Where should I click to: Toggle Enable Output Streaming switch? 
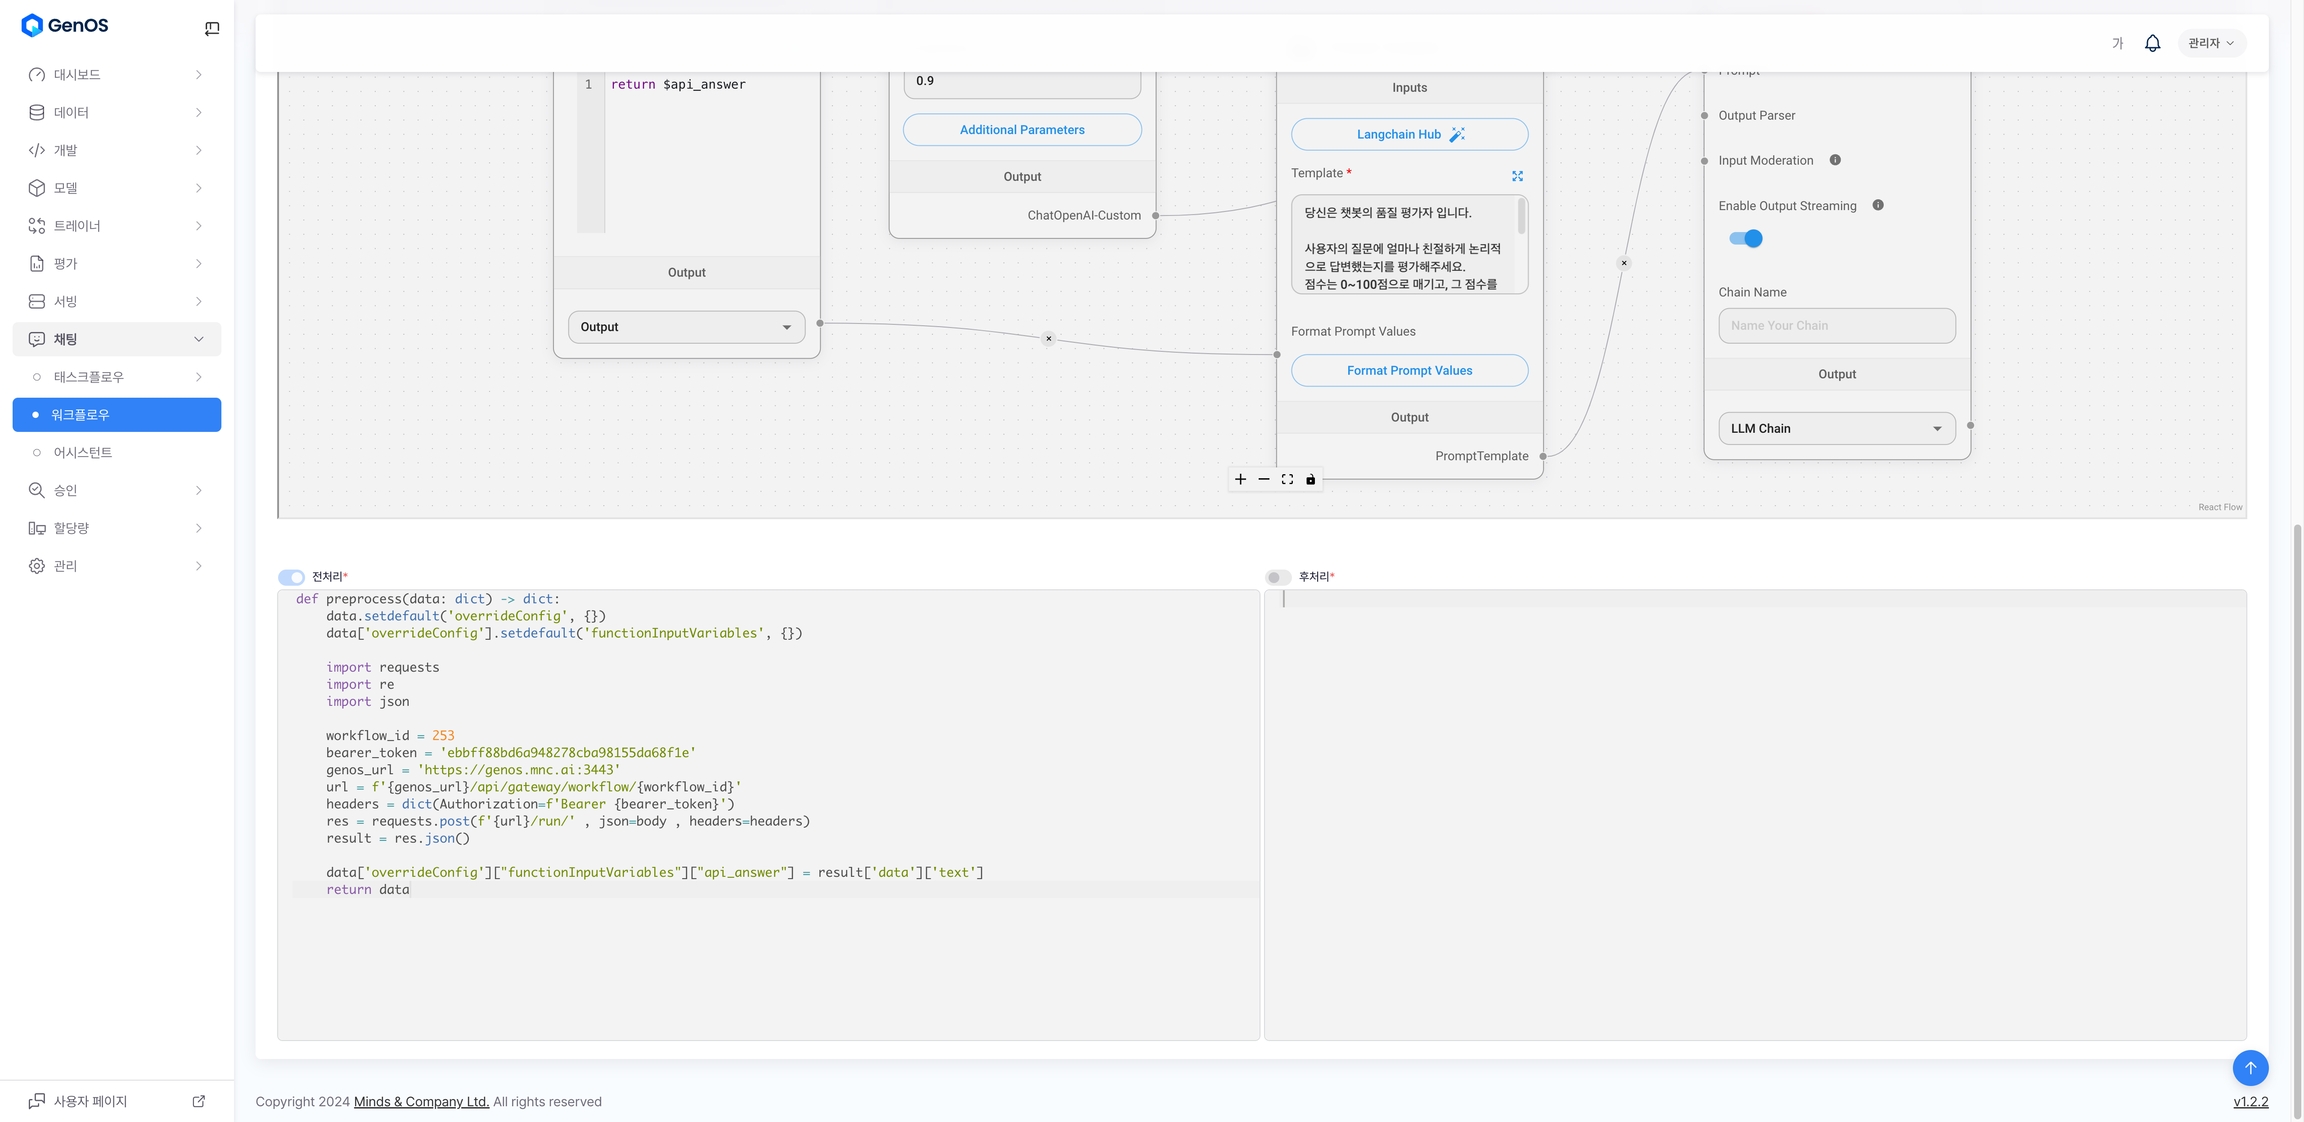click(x=1746, y=239)
